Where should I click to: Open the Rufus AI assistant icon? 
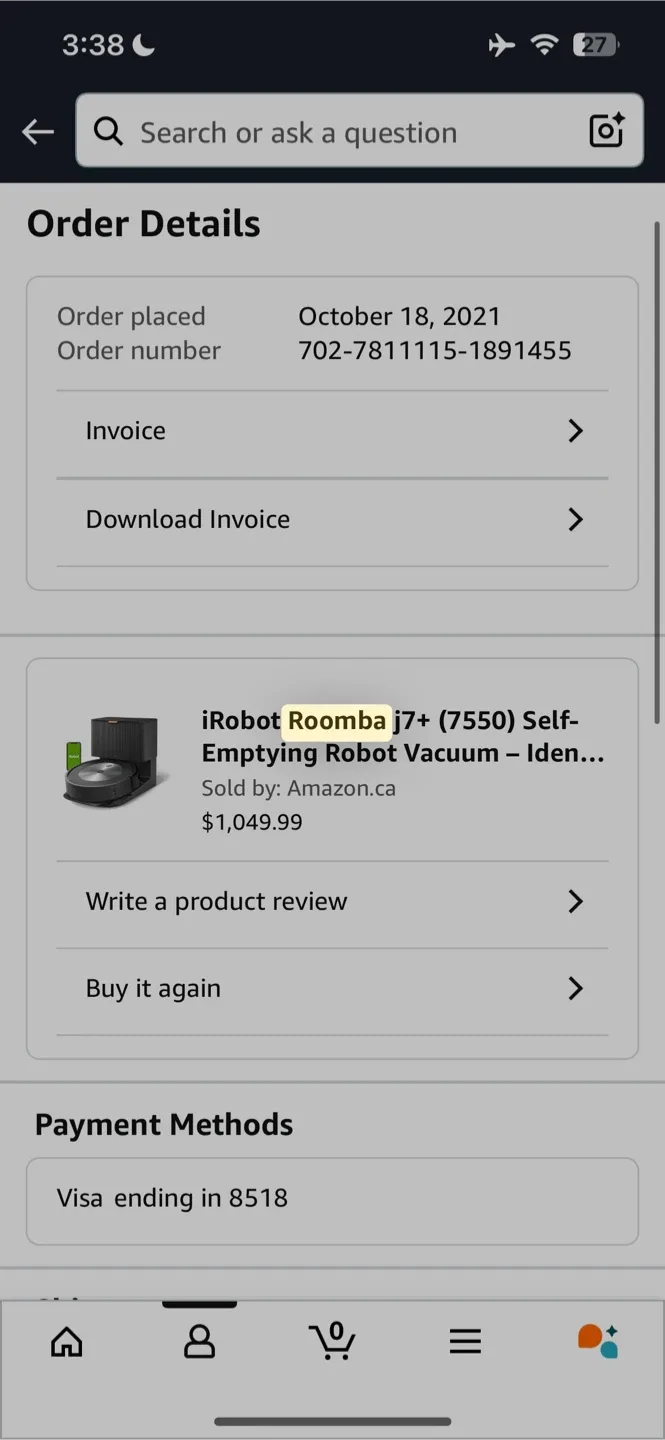[597, 1341]
